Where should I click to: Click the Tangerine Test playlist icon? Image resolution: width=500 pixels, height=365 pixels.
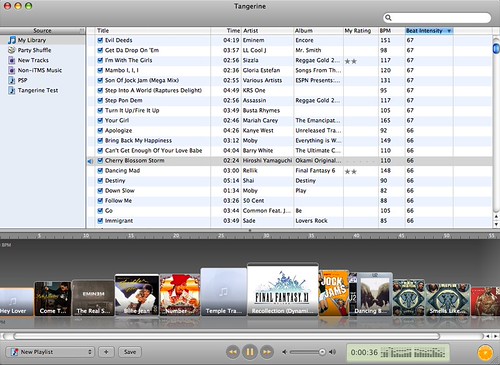(x=12, y=90)
